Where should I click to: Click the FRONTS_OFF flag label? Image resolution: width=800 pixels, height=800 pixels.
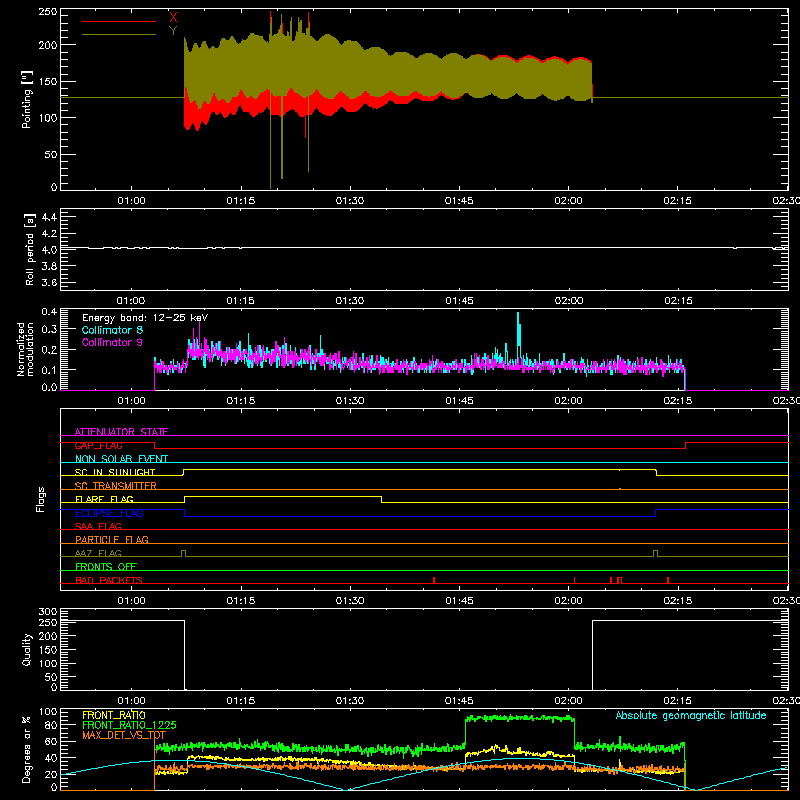coord(106,566)
